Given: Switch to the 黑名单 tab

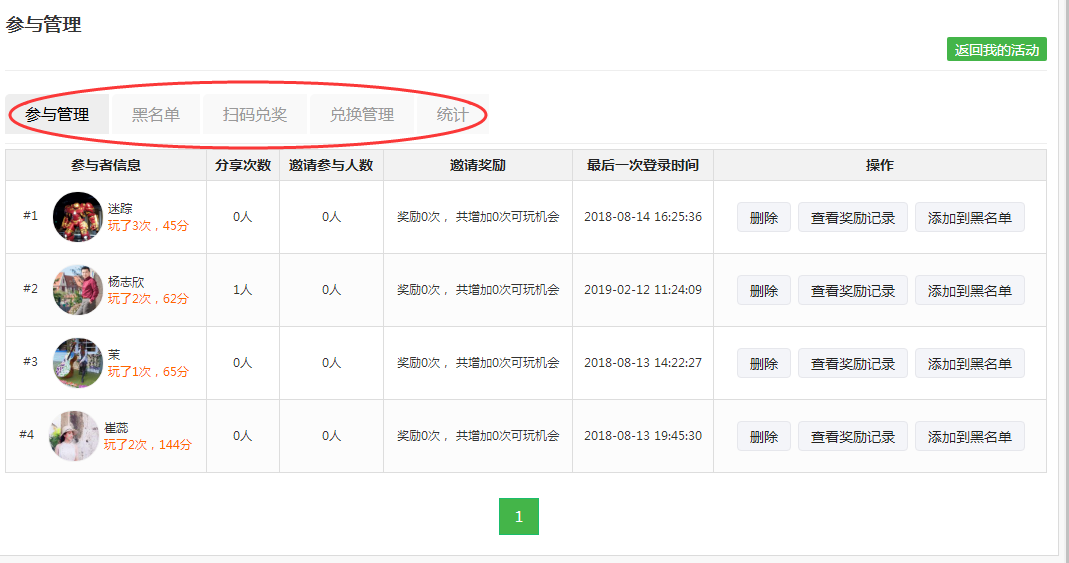Looking at the screenshot, I should click(156, 115).
